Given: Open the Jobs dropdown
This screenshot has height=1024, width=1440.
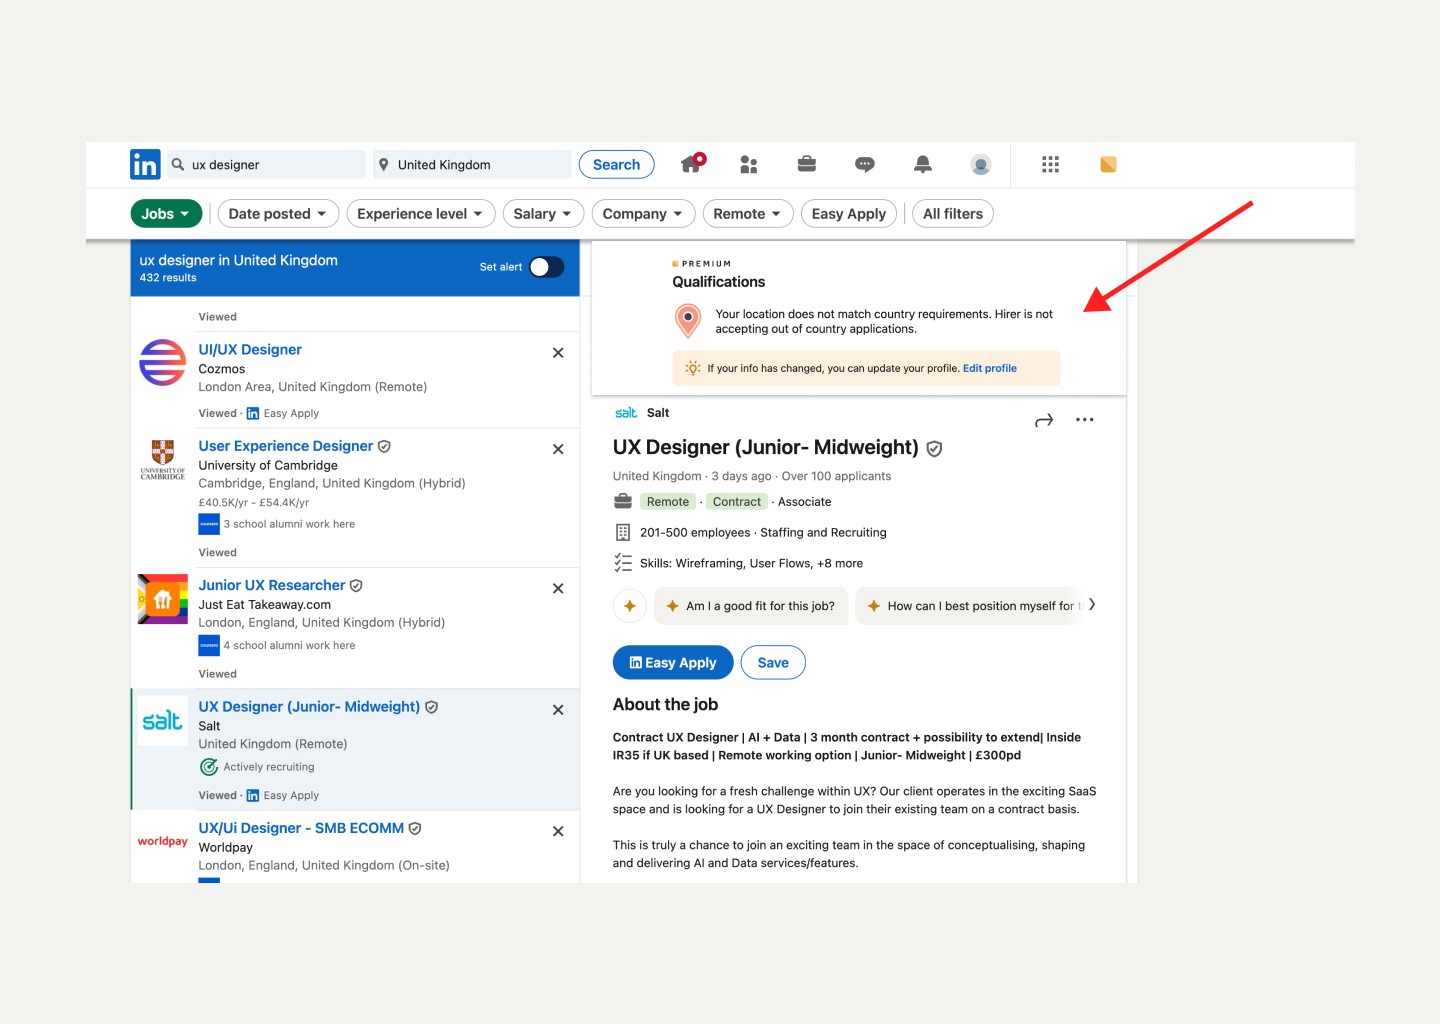Looking at the screenshot, I should tap(166, 214).
